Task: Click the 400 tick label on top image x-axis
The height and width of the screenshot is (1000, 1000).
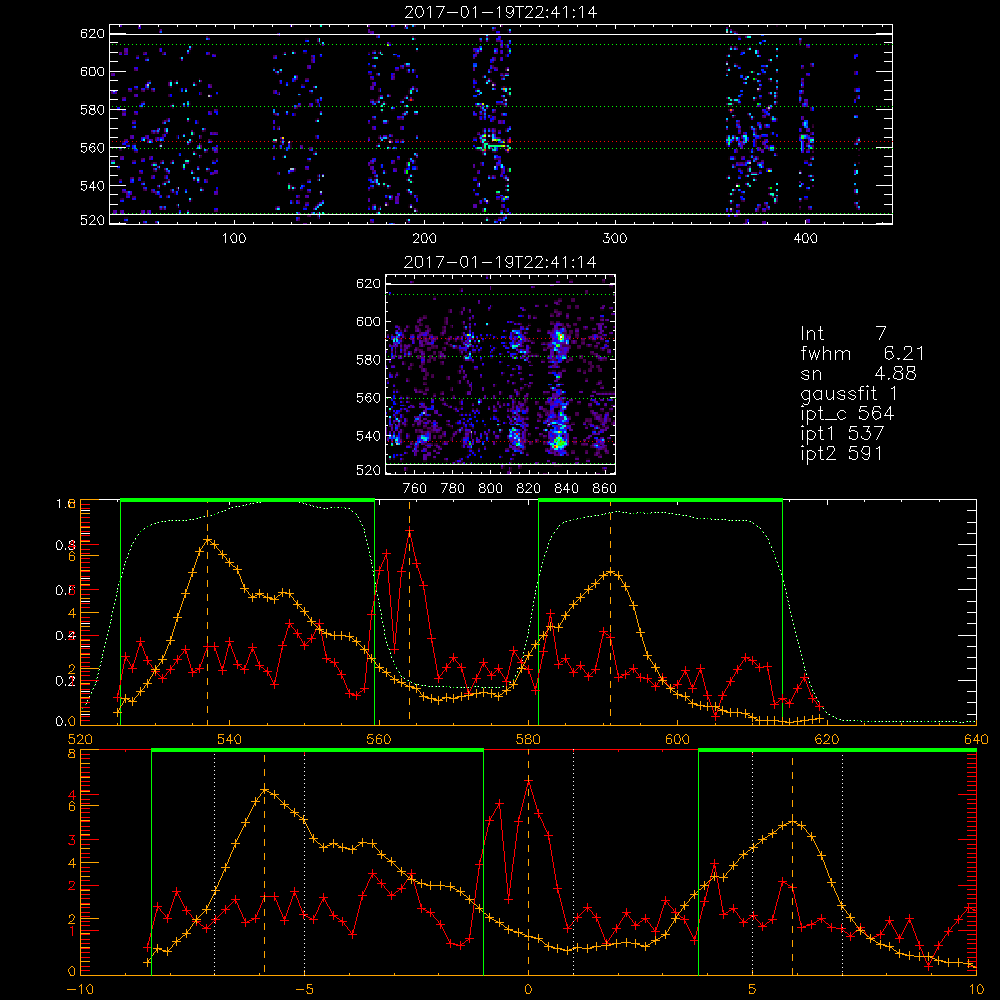Action: 805,239
